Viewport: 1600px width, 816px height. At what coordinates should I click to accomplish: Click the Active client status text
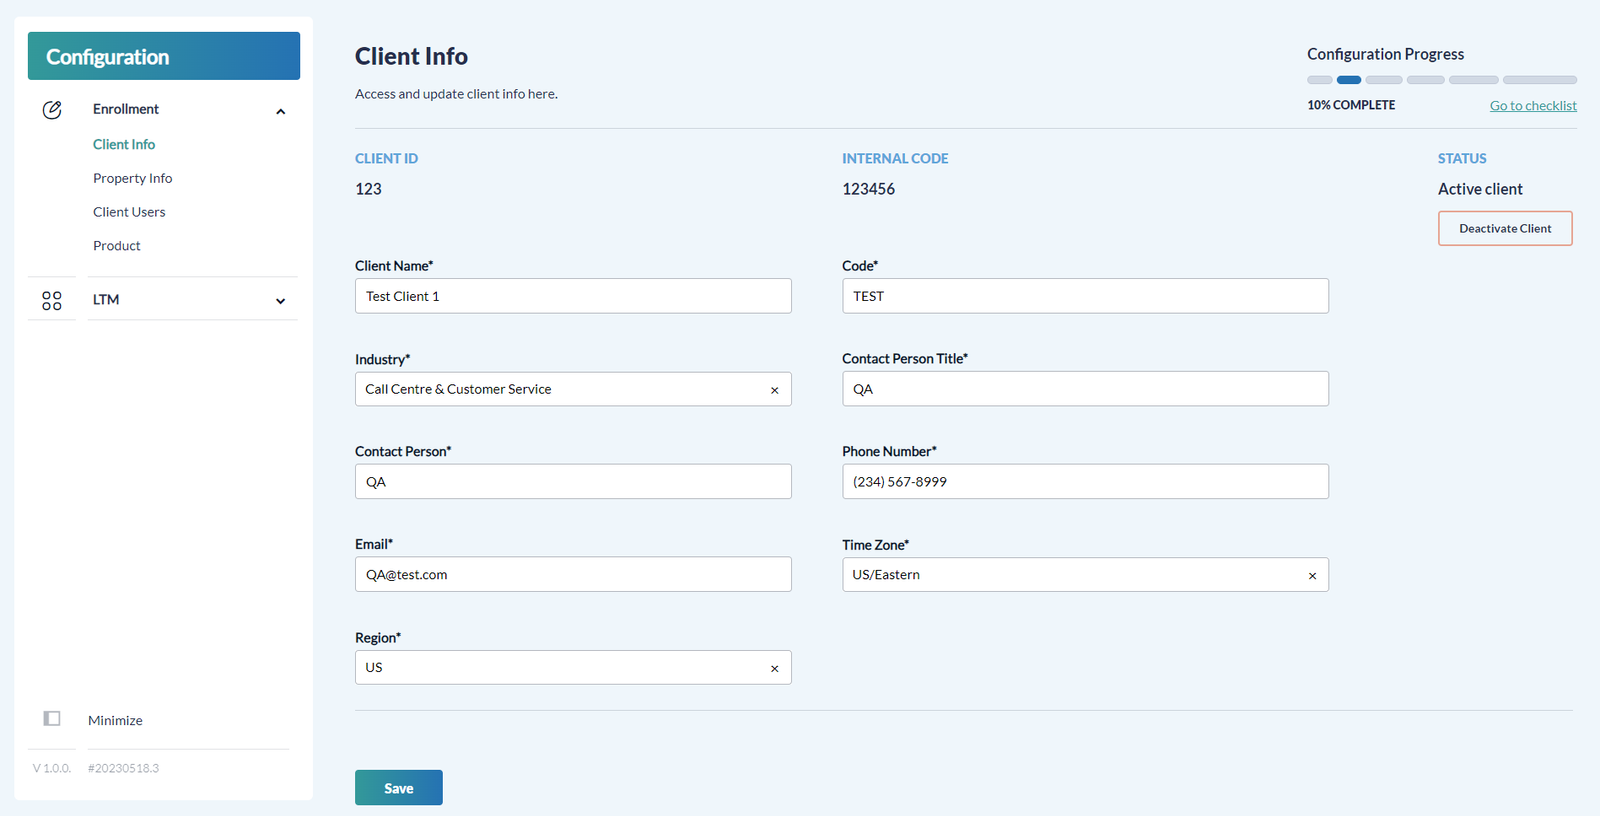pyautogui.click(x=1480, y=189)
